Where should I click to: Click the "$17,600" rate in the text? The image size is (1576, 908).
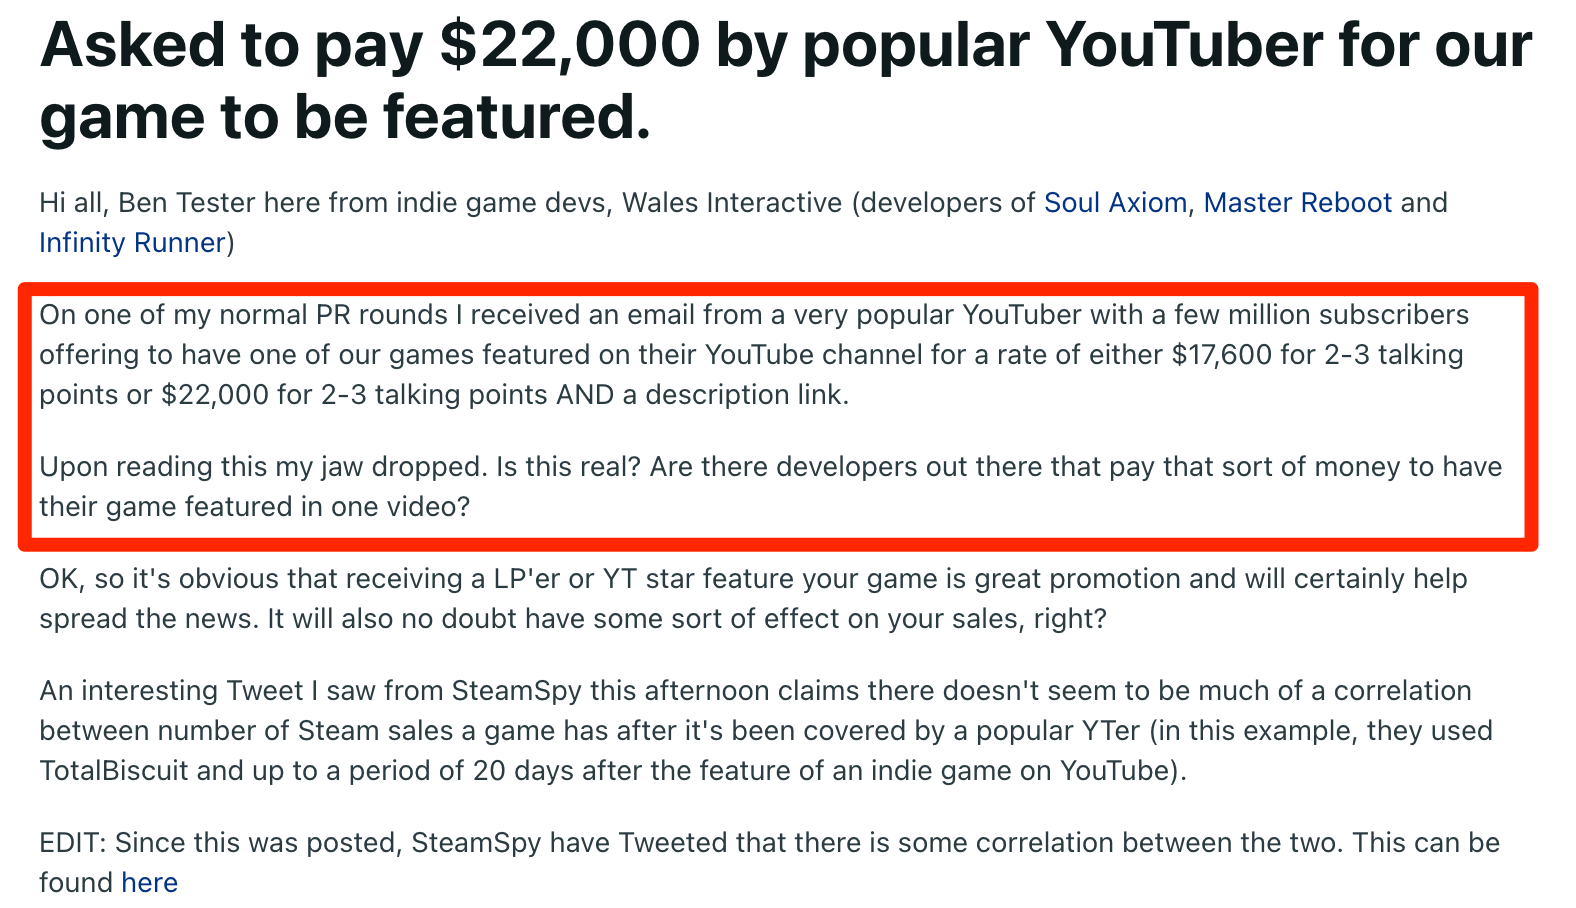tap(1222, 355)
